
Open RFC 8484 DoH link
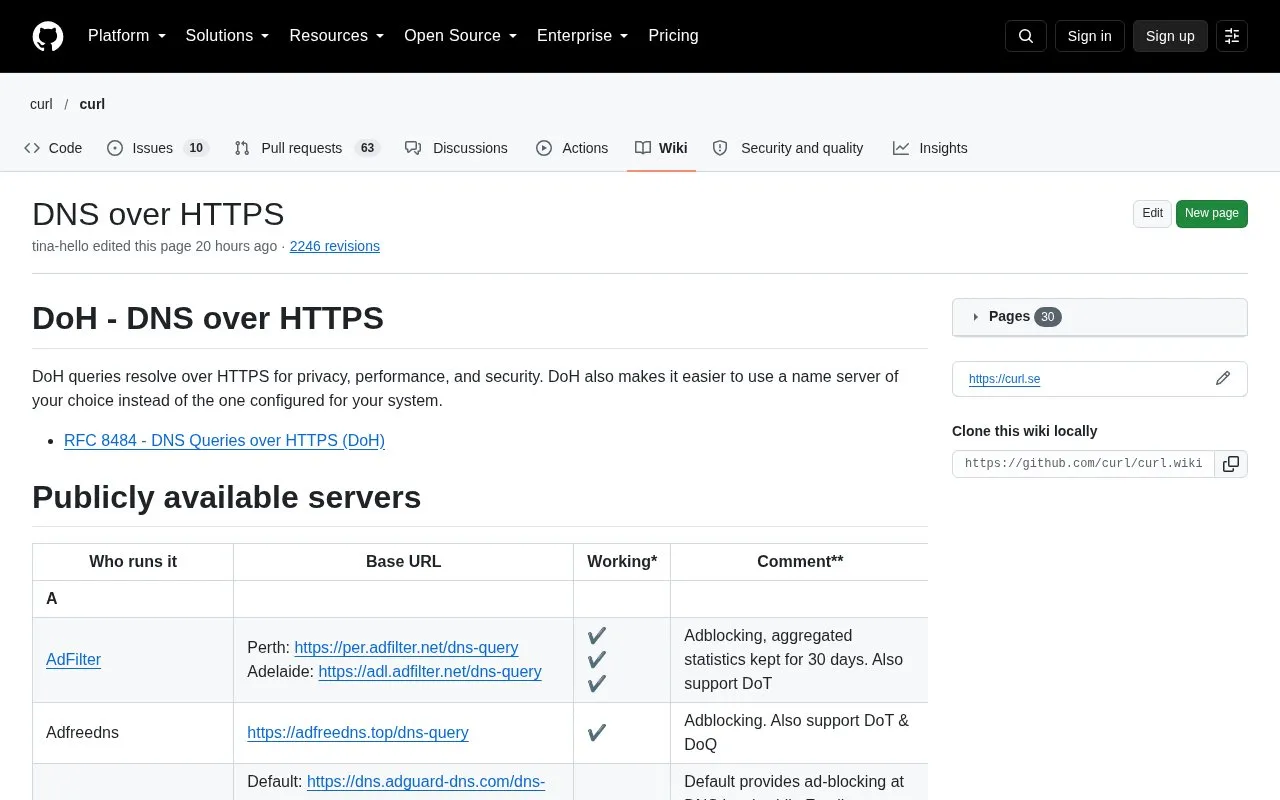point(224,440)
